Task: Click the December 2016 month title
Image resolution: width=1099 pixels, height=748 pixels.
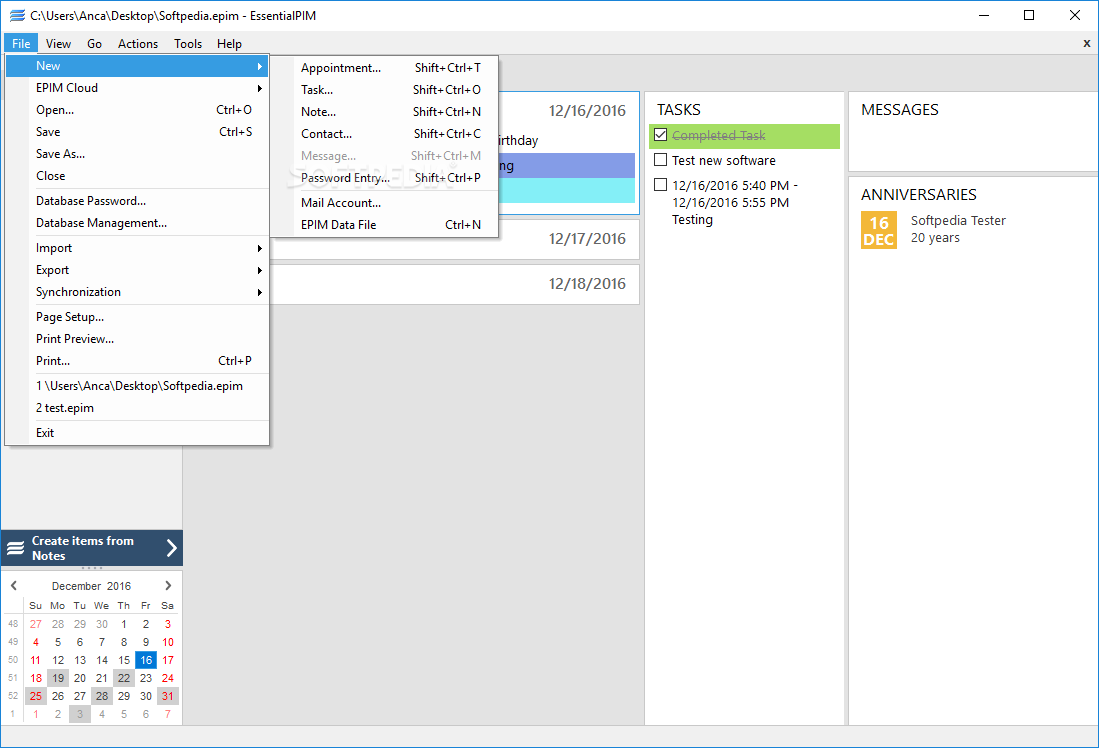Action: (x=91, y=586)
